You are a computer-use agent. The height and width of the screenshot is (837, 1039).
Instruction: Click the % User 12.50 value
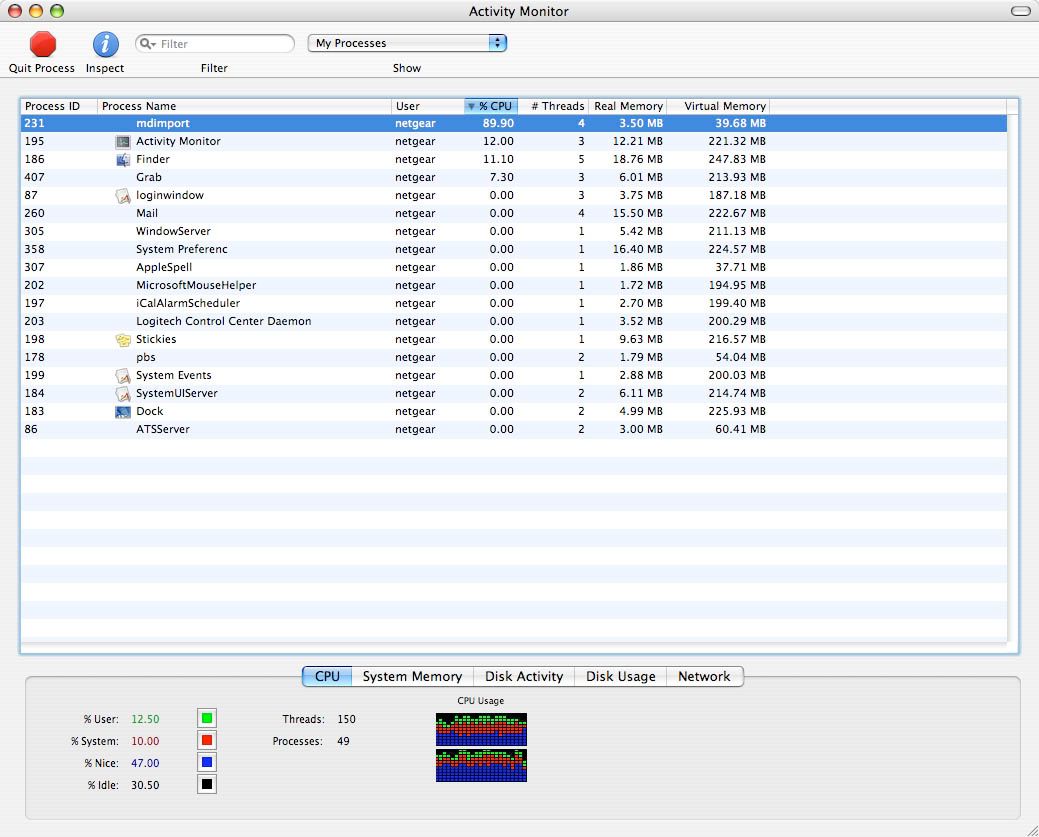click(x=145, y=719)
